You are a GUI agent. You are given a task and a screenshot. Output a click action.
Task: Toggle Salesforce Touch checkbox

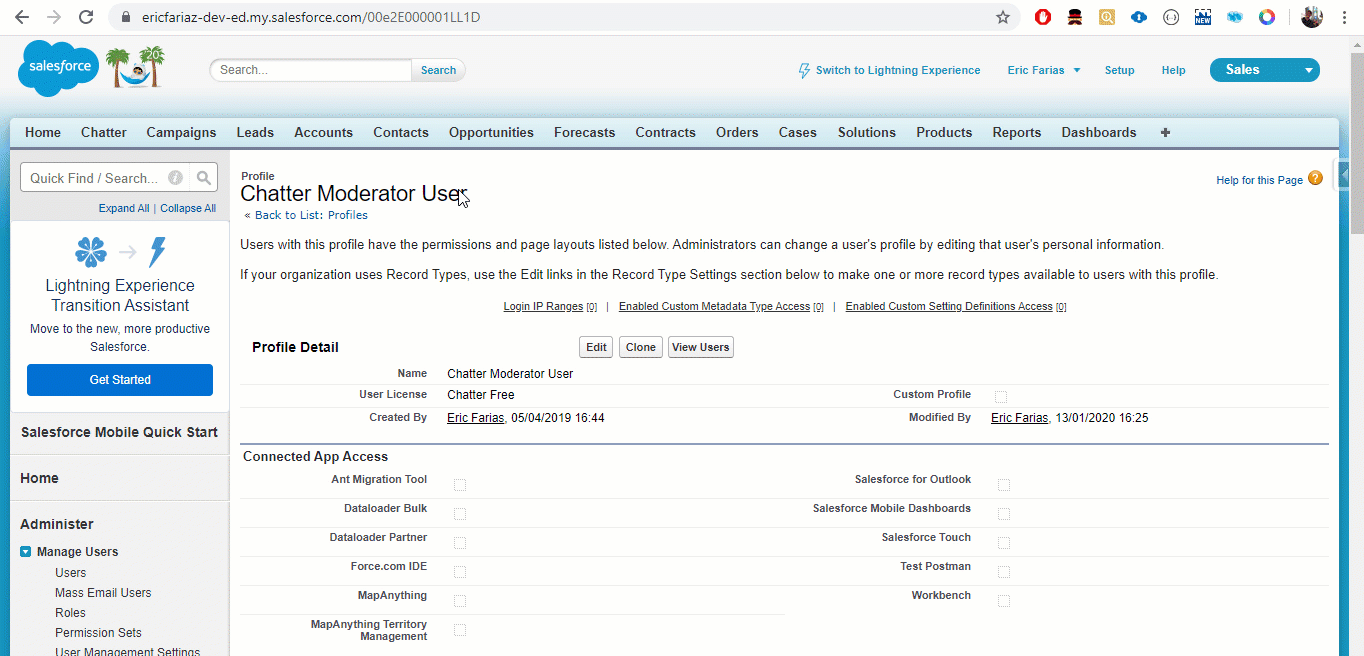(1004, 543)
